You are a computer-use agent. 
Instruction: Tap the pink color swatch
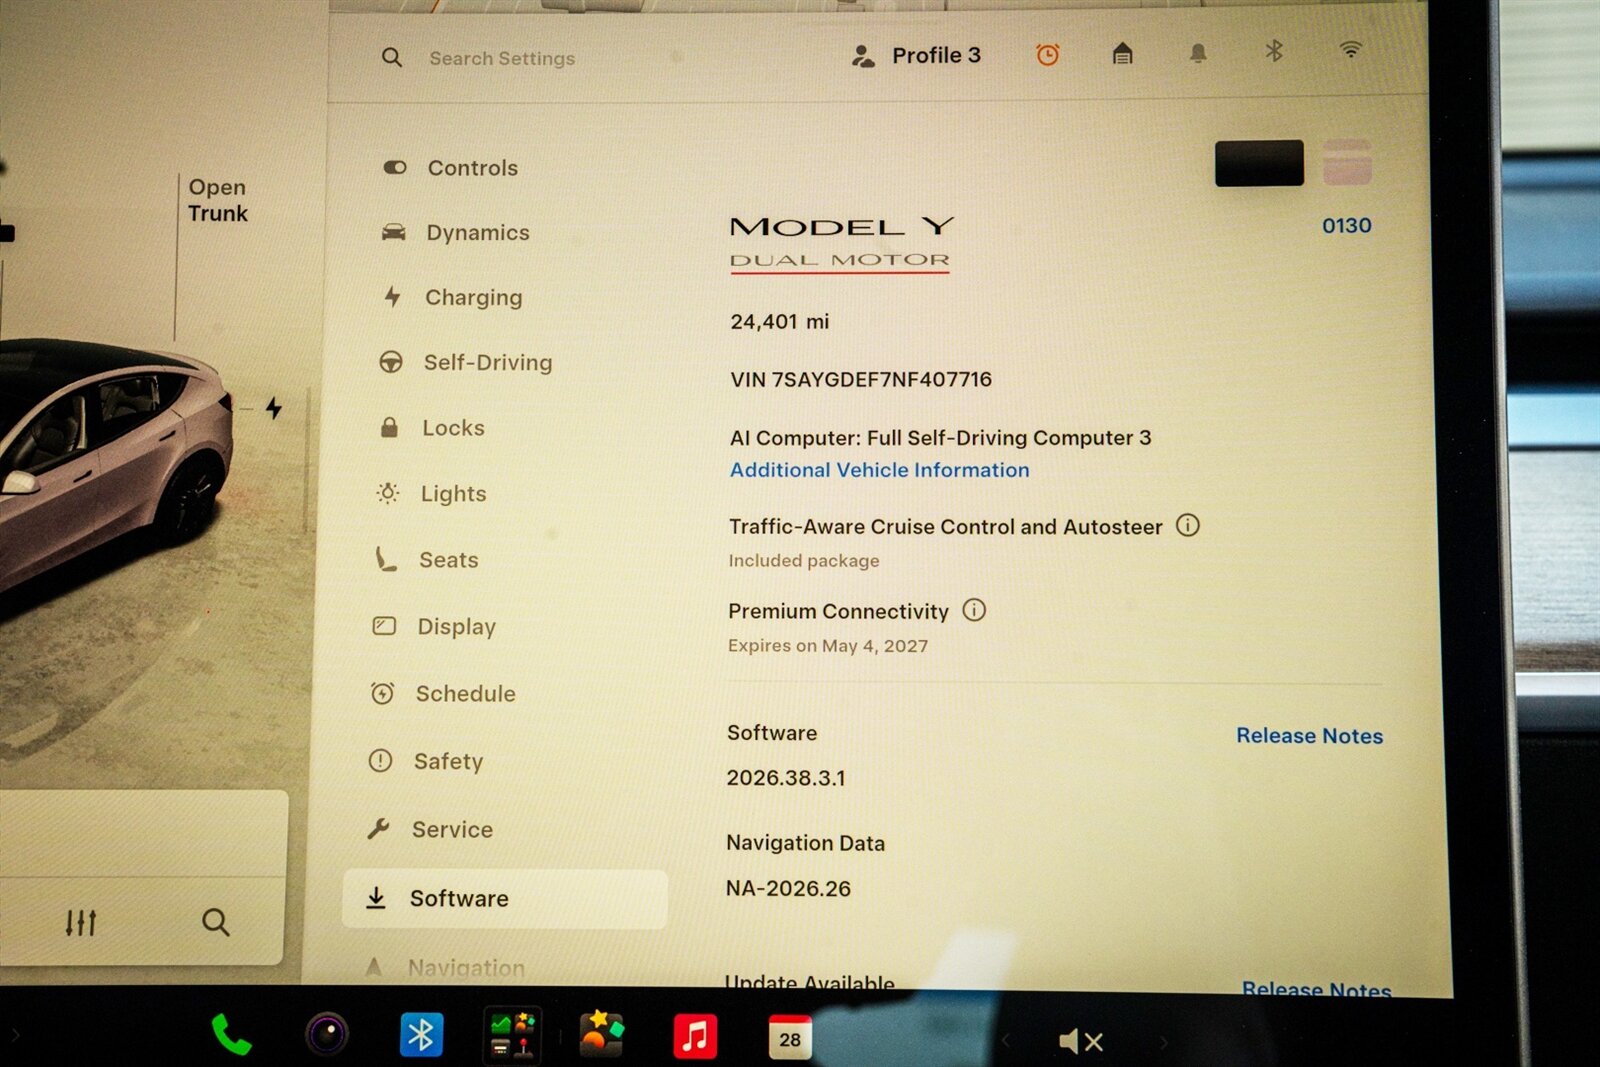click(x=1347, y=162)
